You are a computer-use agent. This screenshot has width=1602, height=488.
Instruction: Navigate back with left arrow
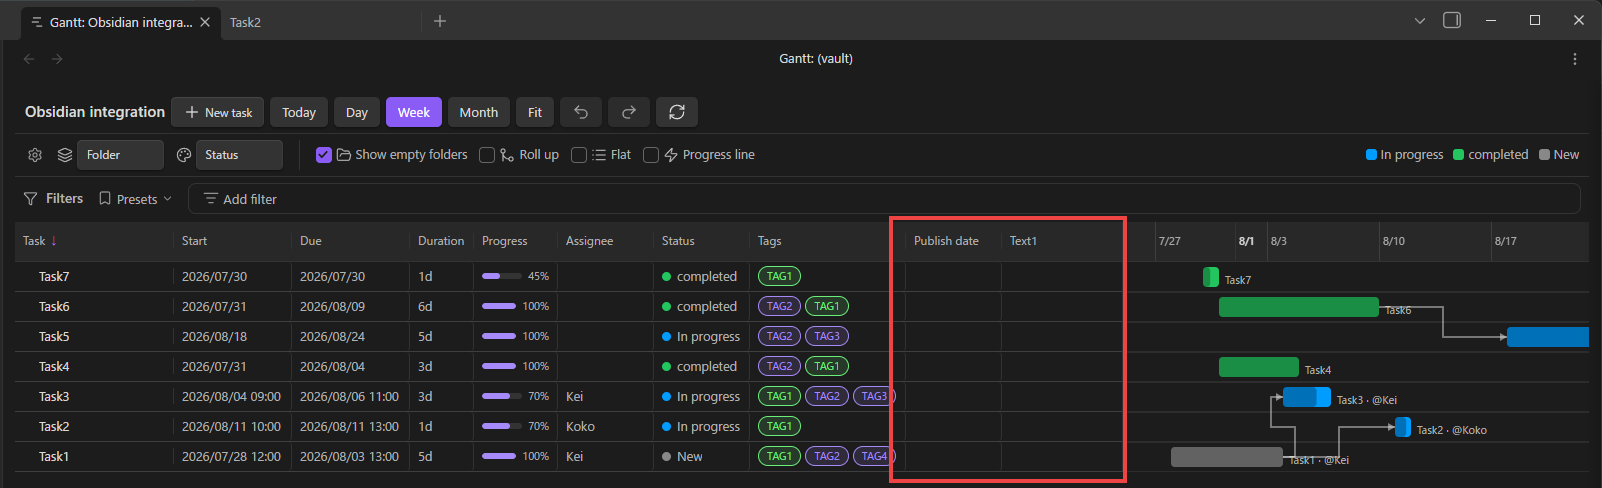tap(29, 59)
